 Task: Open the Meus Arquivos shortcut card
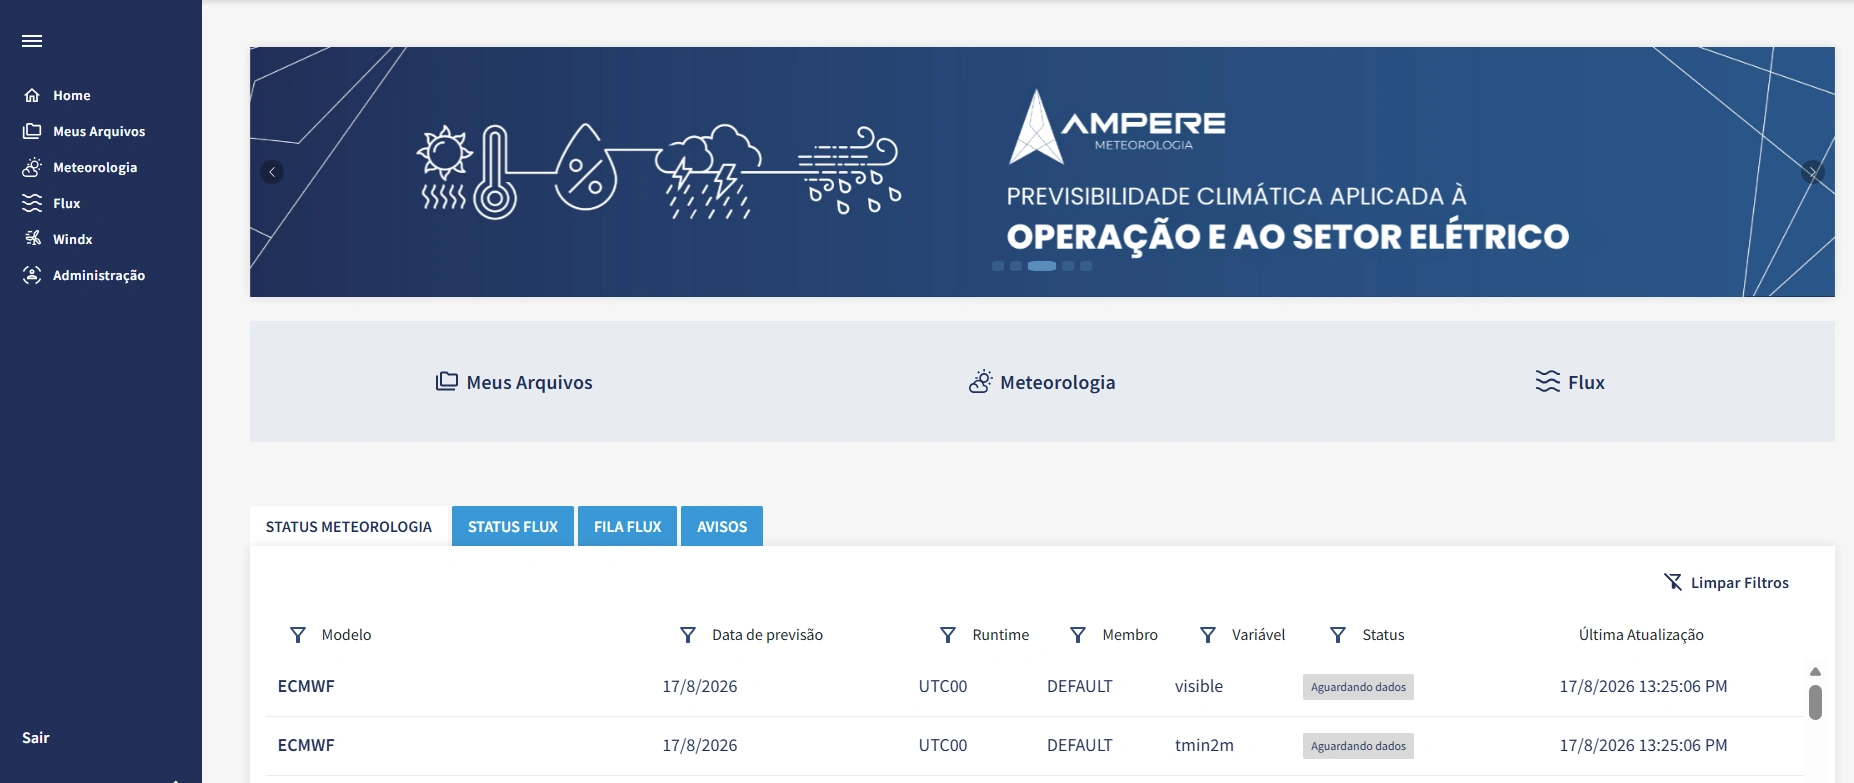coord(514,382)
